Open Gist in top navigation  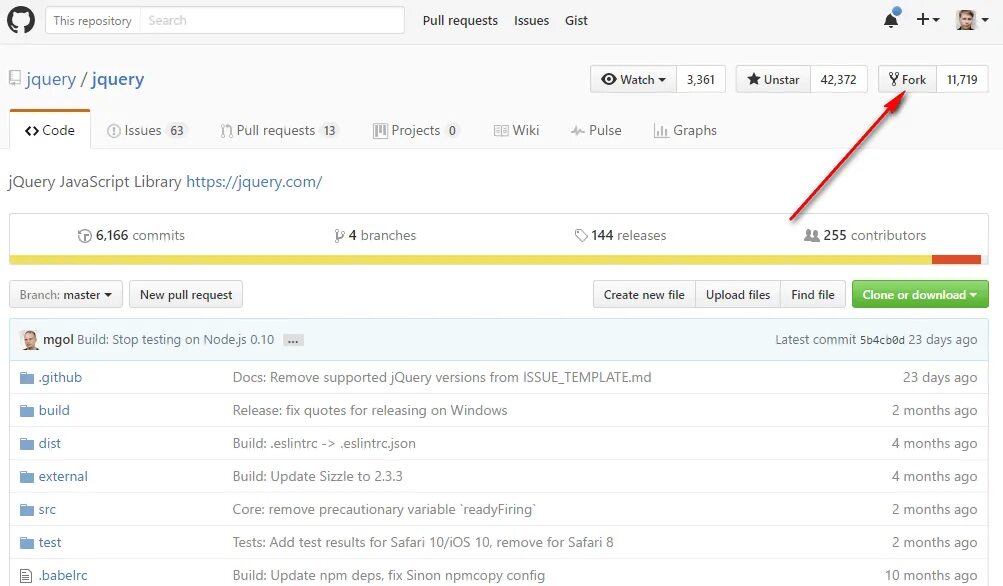pyautogui.click(x=576, y=20)
